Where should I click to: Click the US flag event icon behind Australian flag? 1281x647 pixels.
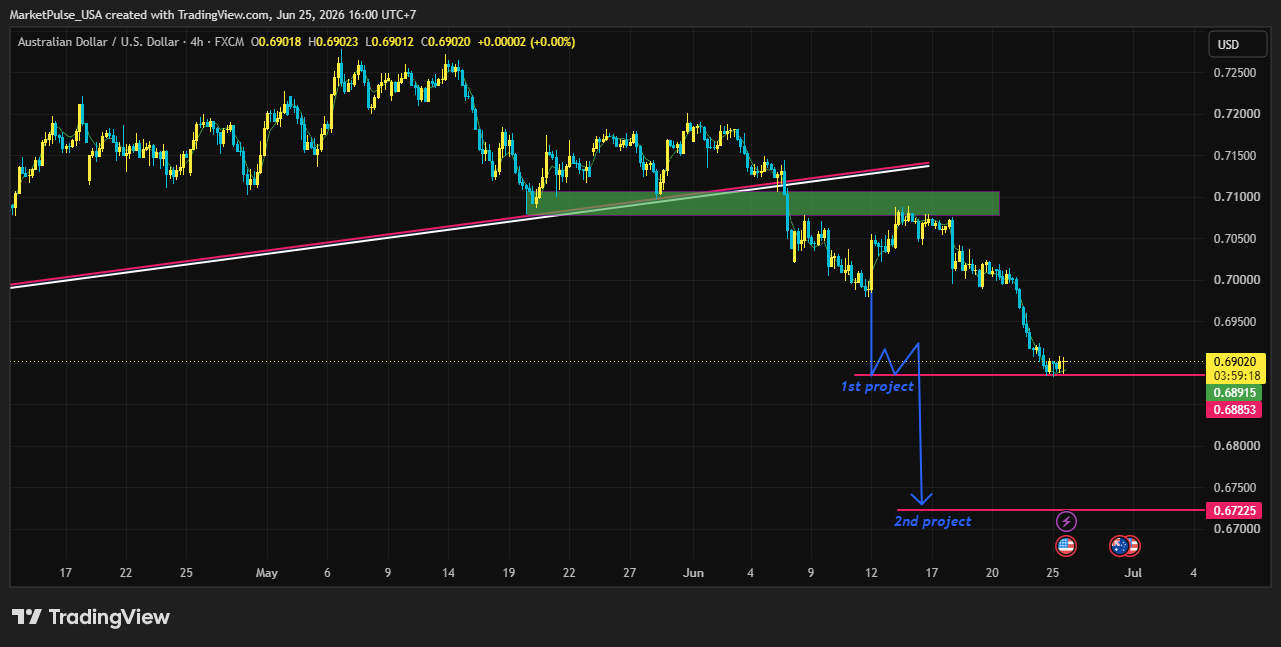pyautogui.click(x=1132, y=546)
